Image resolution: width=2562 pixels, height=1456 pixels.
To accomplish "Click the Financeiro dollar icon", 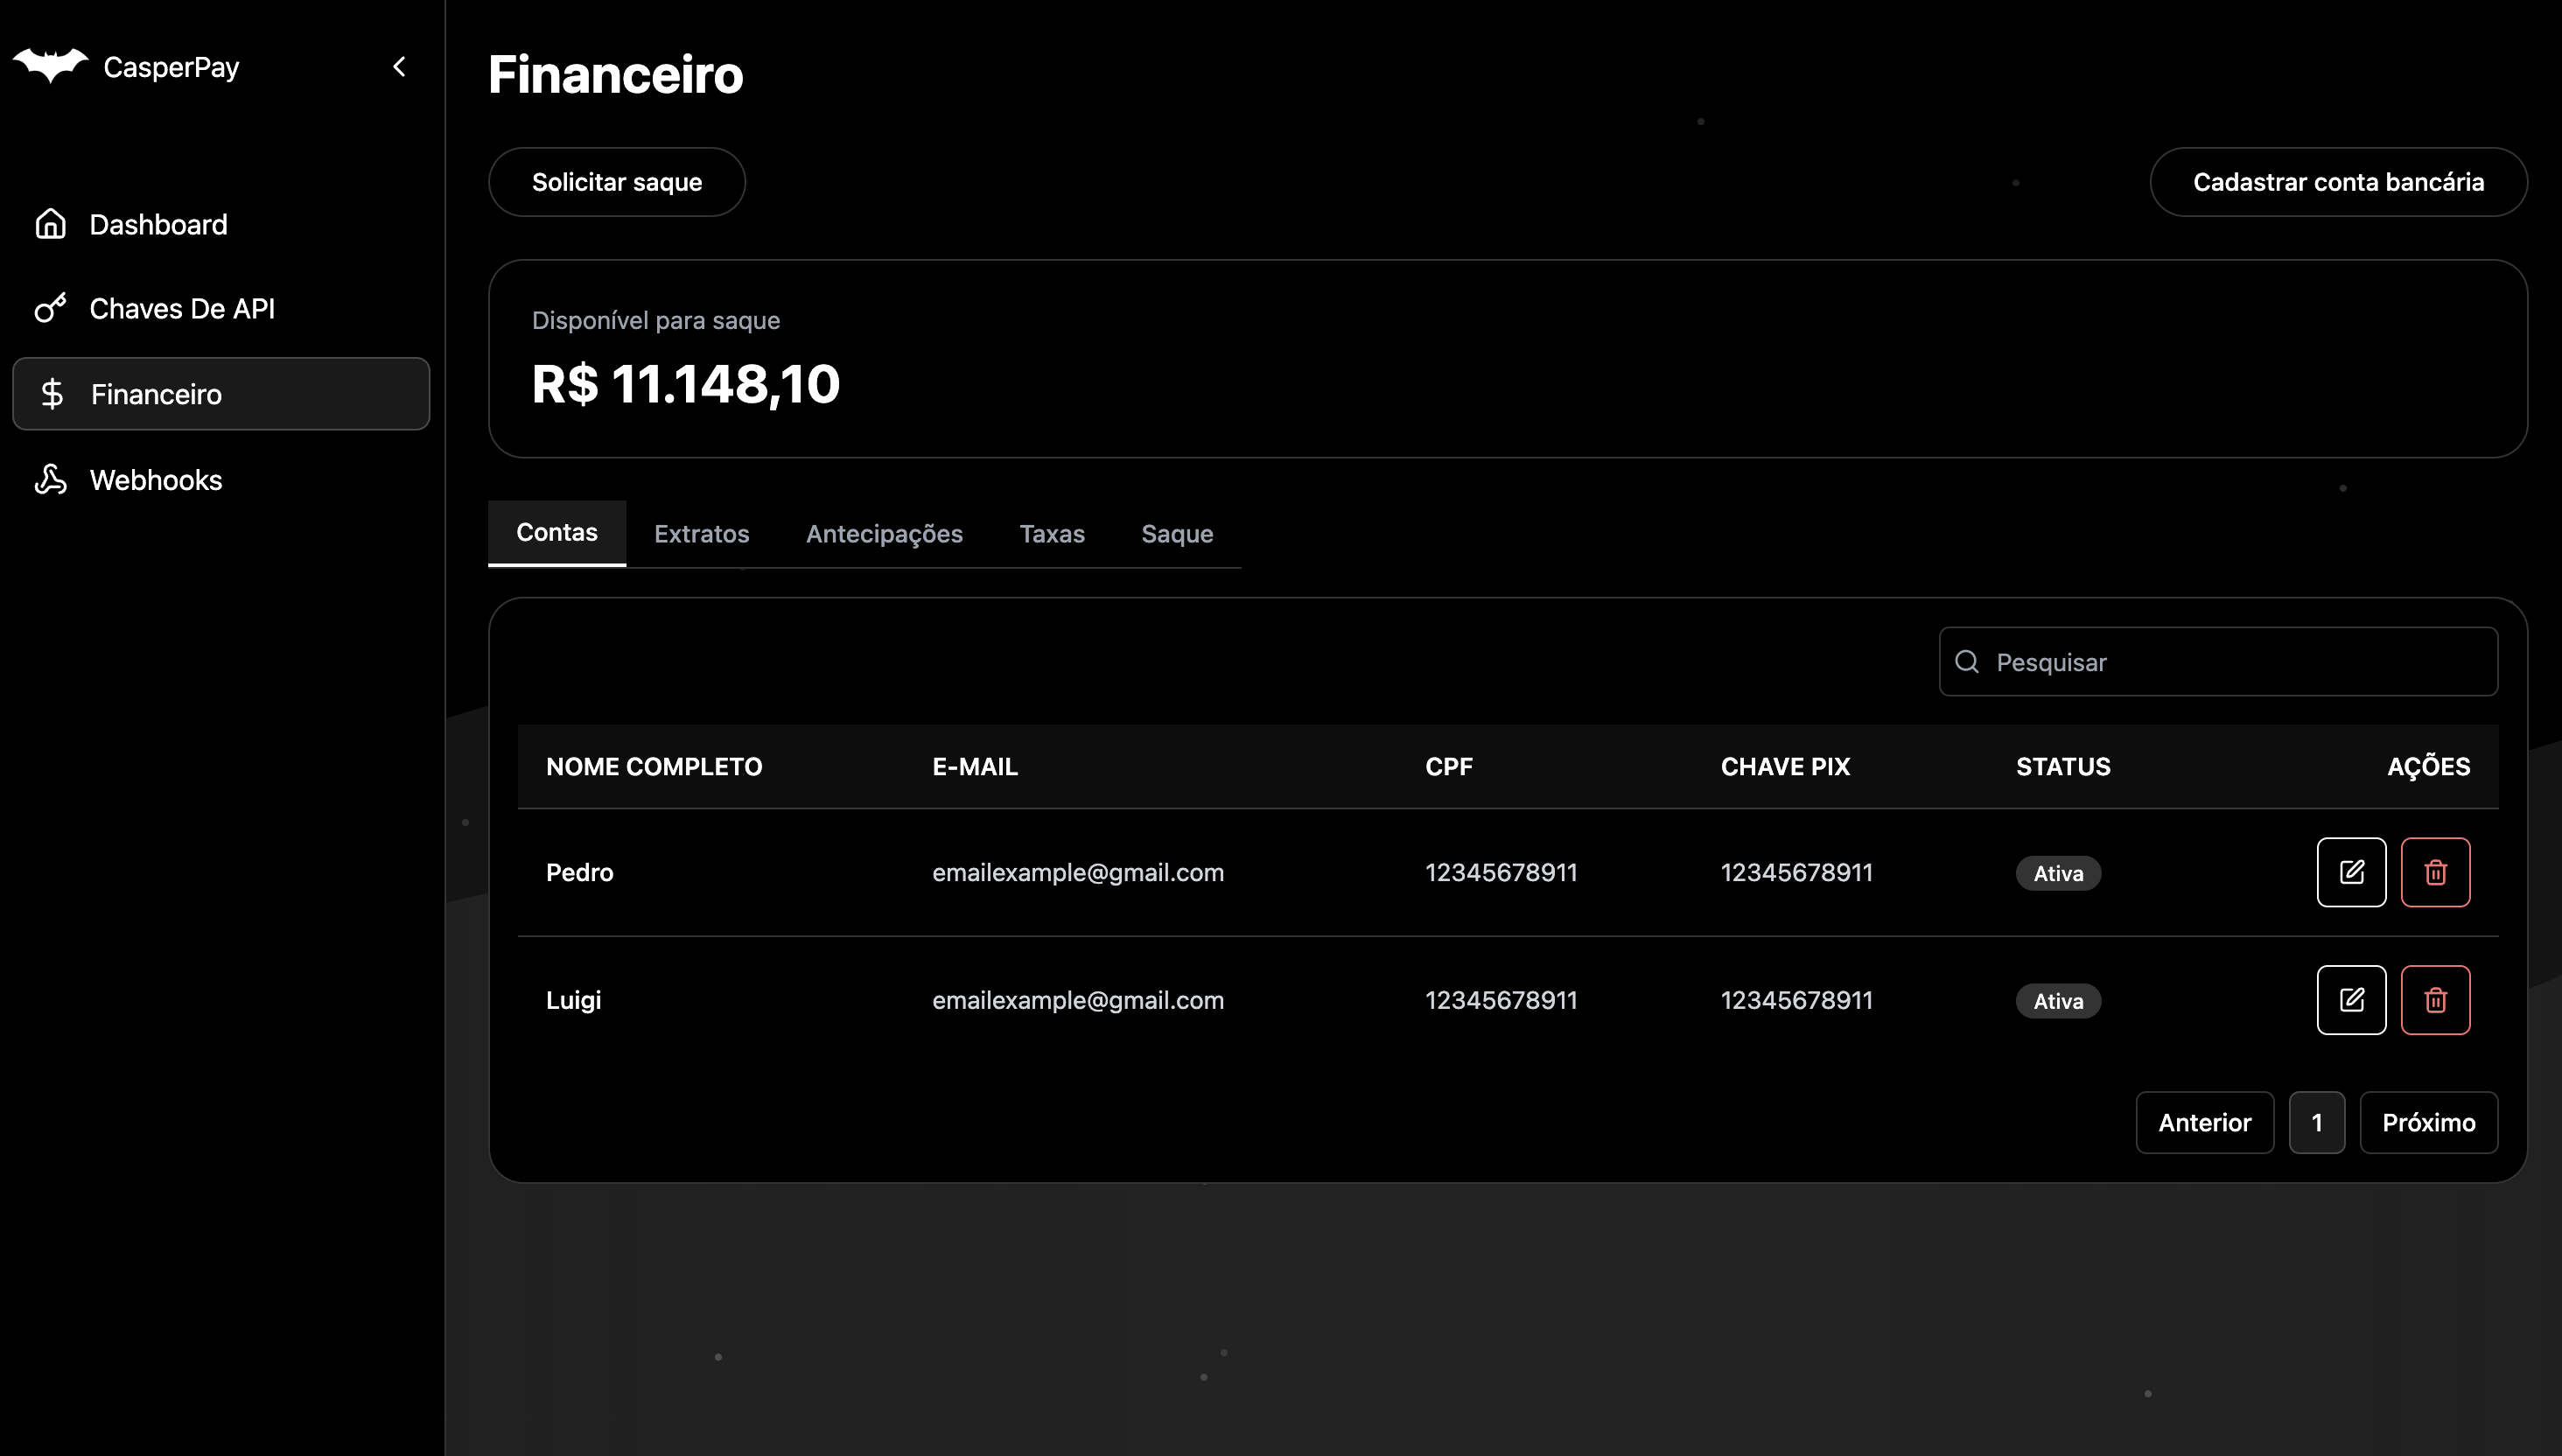I will click(52, 394).
